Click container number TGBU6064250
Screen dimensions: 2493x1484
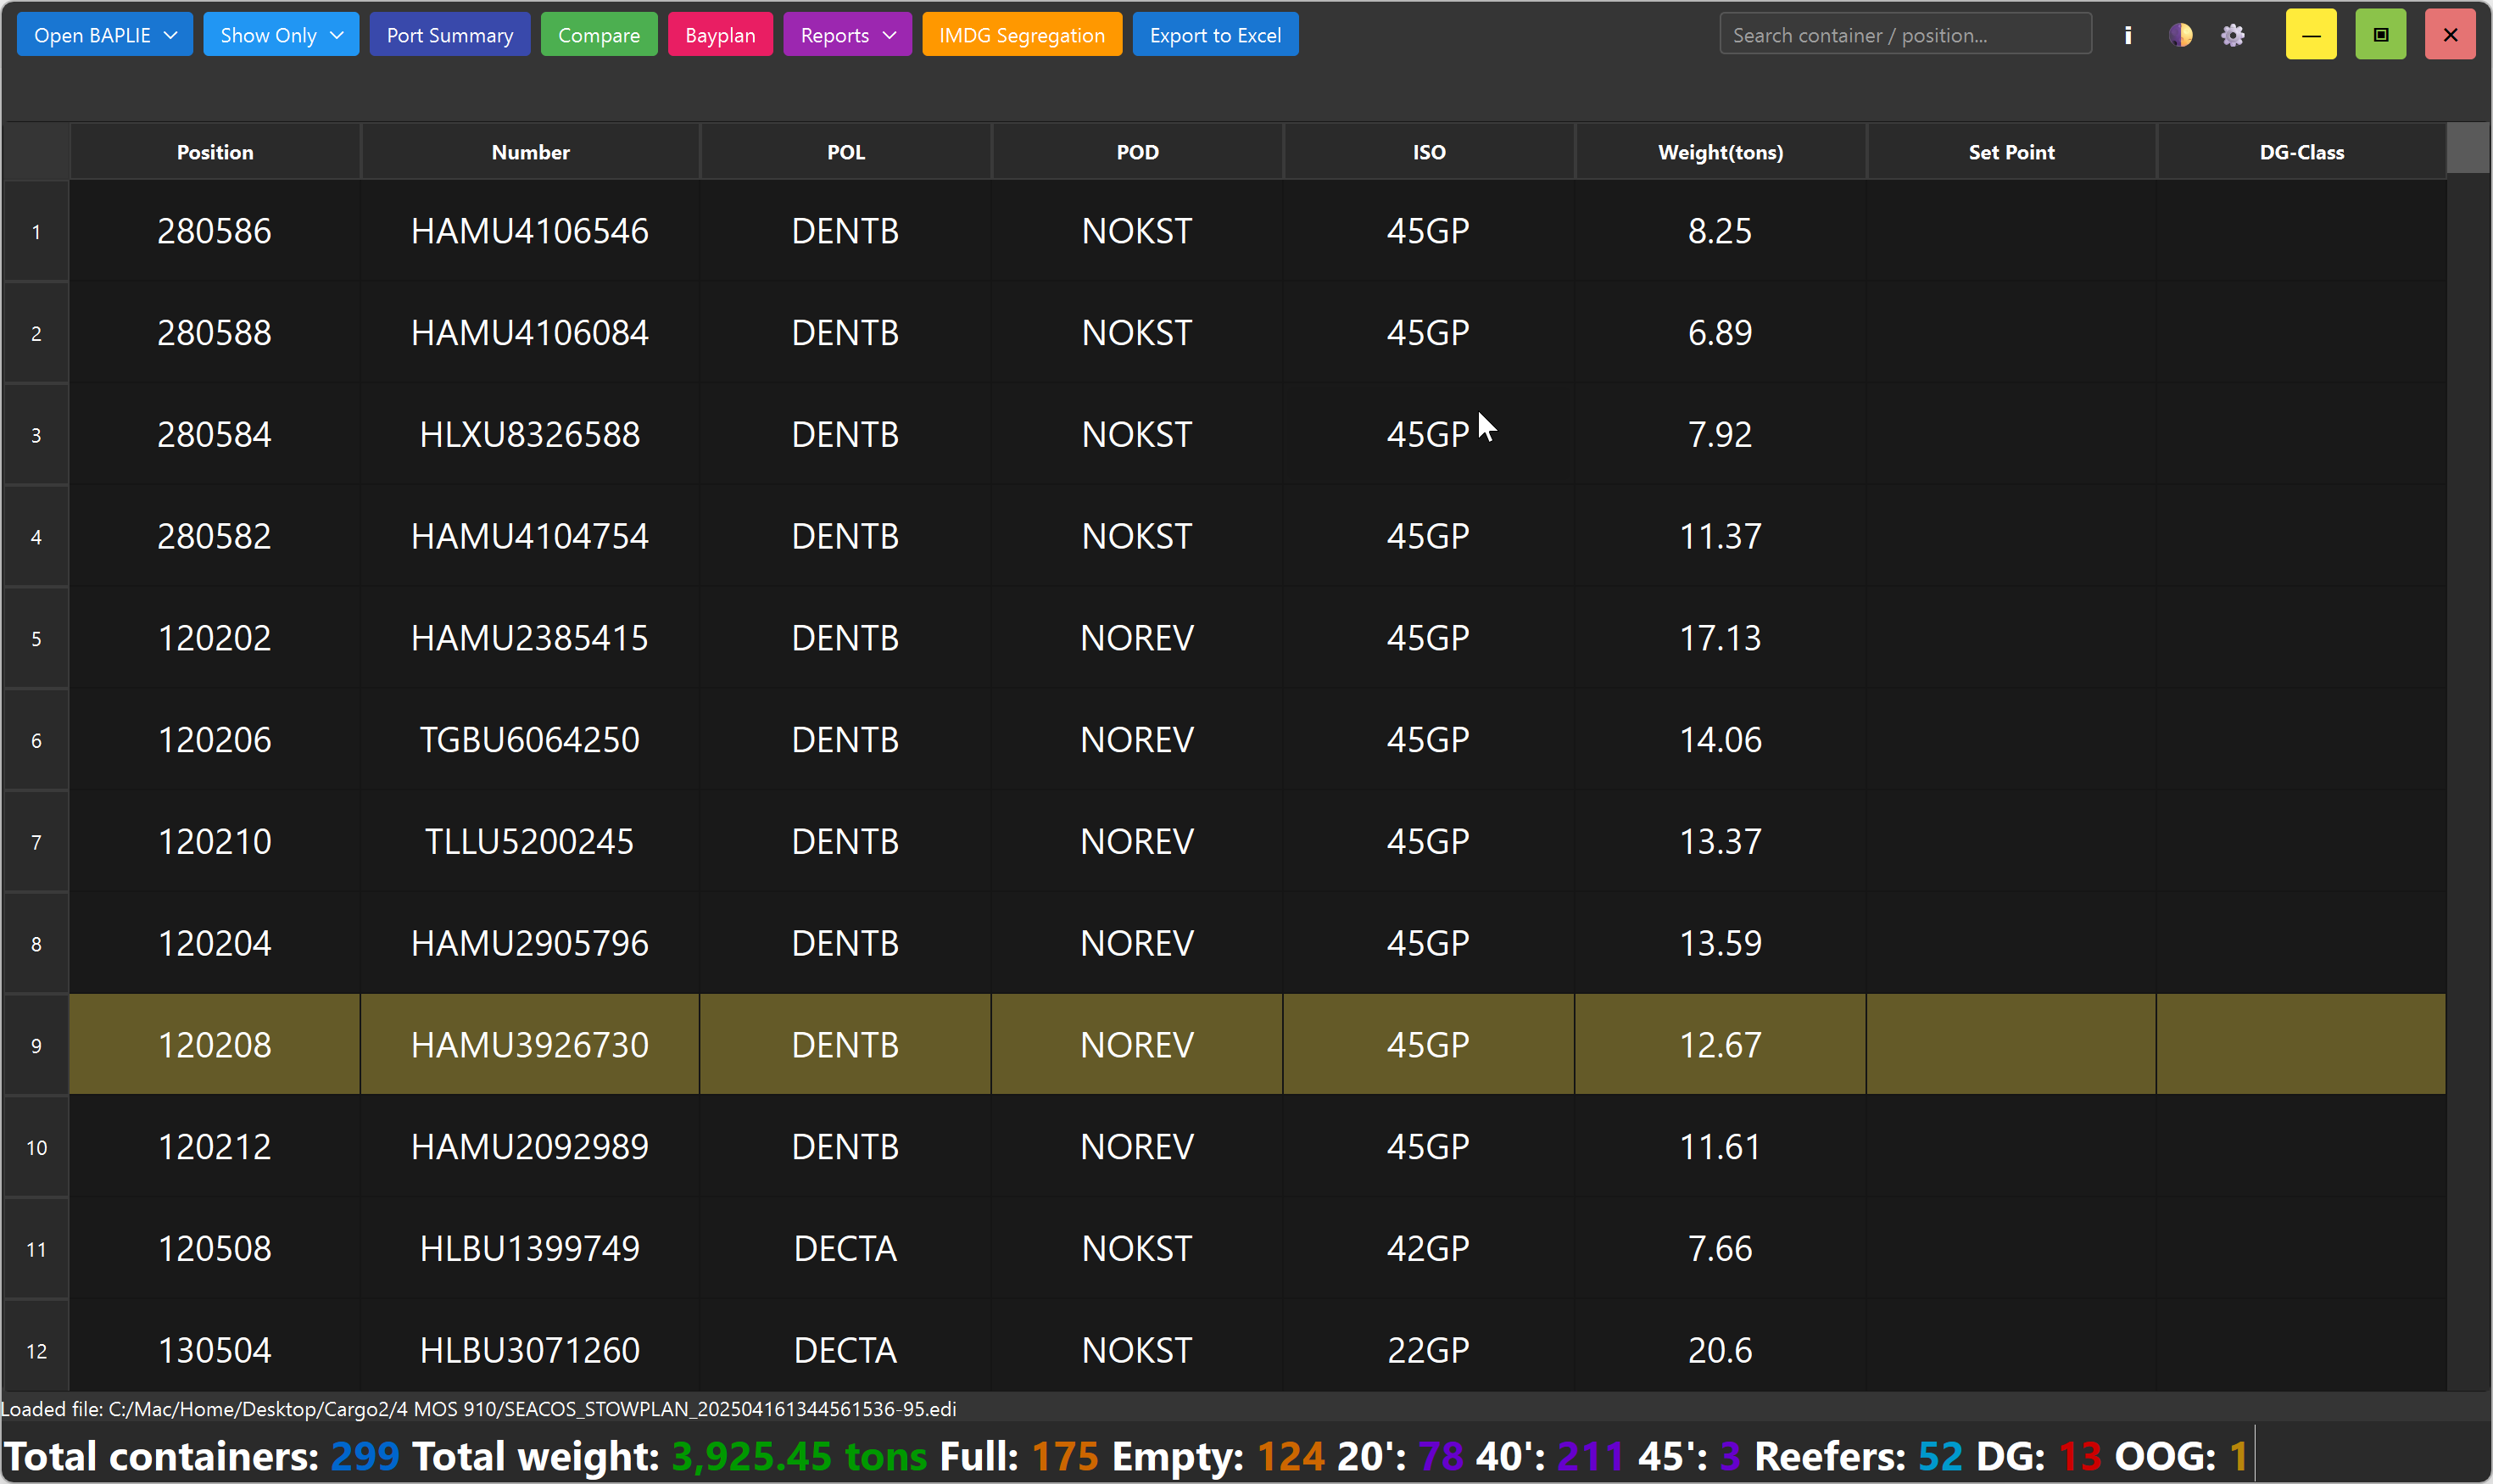[x=530, y=739]
